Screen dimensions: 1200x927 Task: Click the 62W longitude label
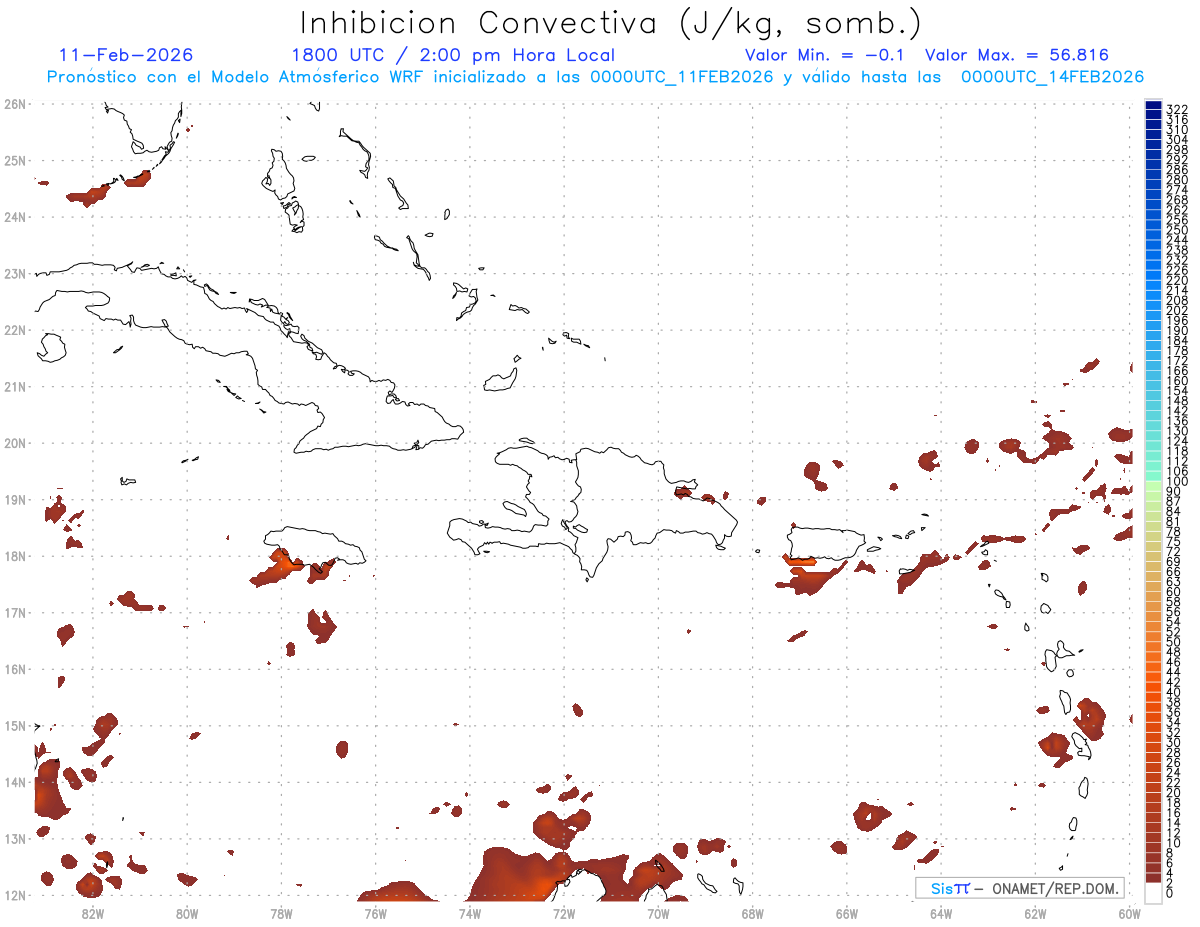[x=1035, y=912]
